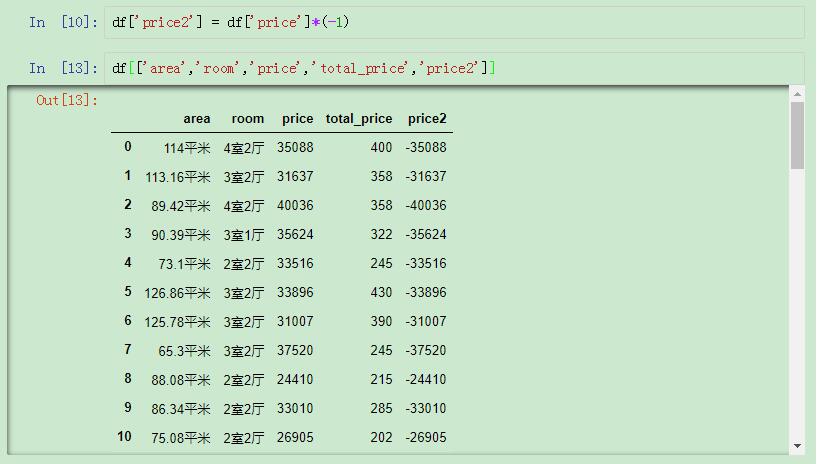Click row index 10 in the dataframe

pos(124,437)
